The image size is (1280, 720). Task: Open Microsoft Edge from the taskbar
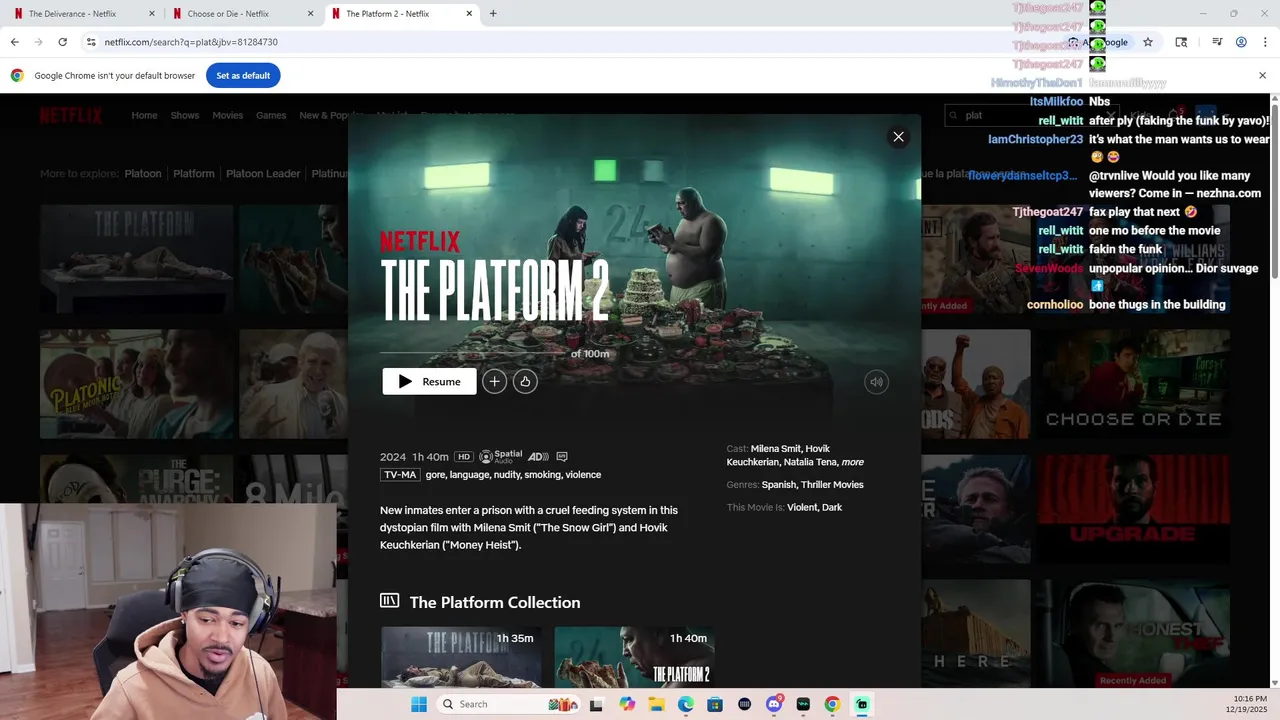[x=686, y=704]
